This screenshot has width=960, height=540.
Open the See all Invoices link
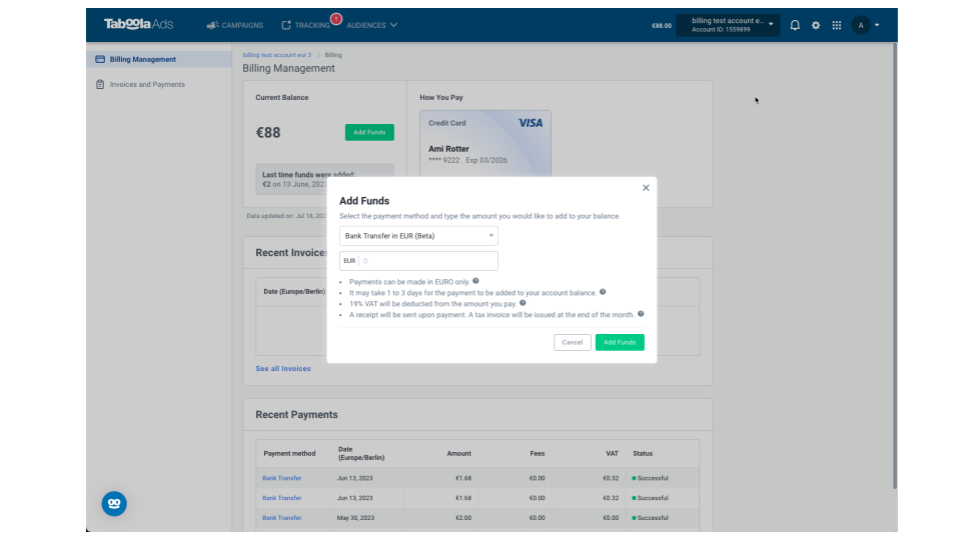pos(283,369)
